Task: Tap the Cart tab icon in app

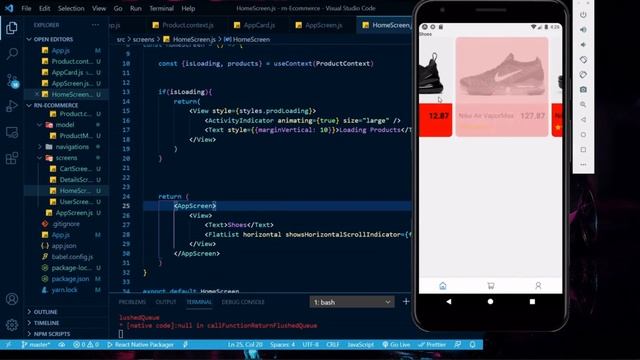Action: pos(491,286)
